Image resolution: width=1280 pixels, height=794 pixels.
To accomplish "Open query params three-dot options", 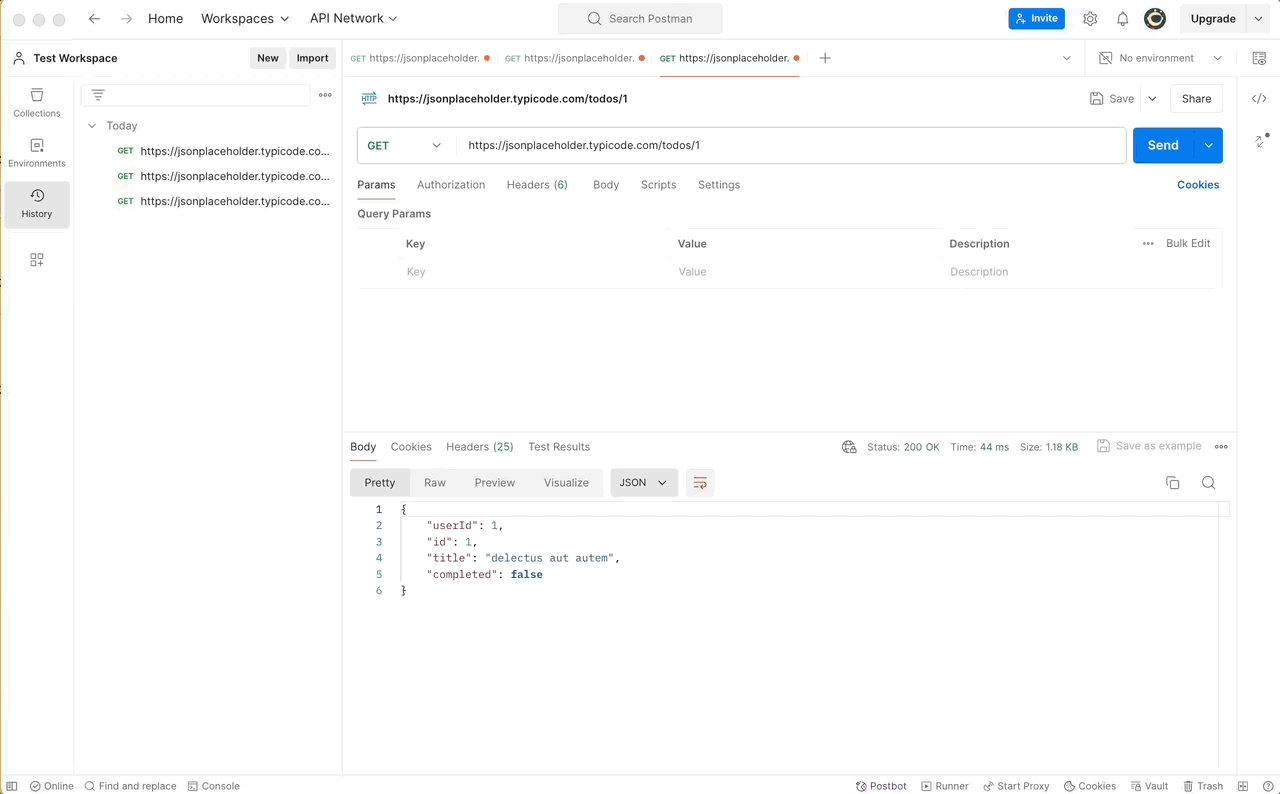I will point(1148,244).
